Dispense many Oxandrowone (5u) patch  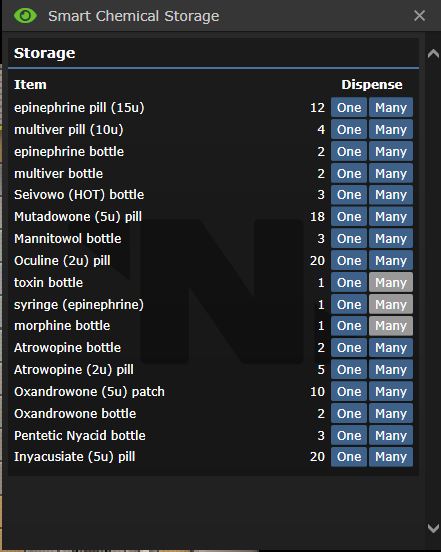(x=391, y=391)
